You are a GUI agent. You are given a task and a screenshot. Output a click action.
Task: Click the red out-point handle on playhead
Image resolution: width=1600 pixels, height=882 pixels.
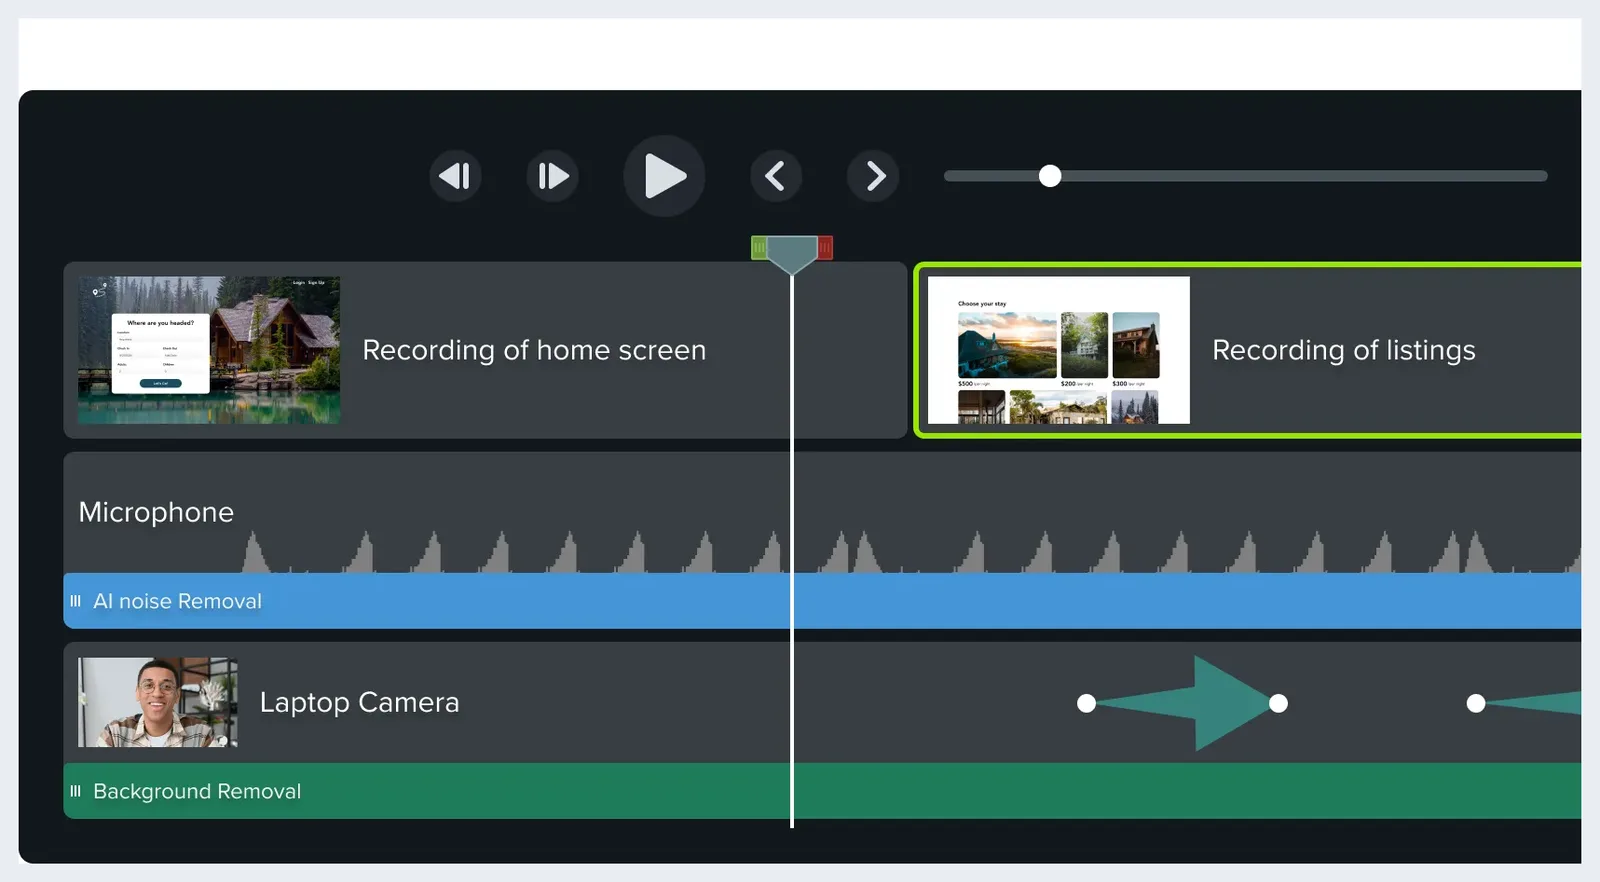coord(825,247)
